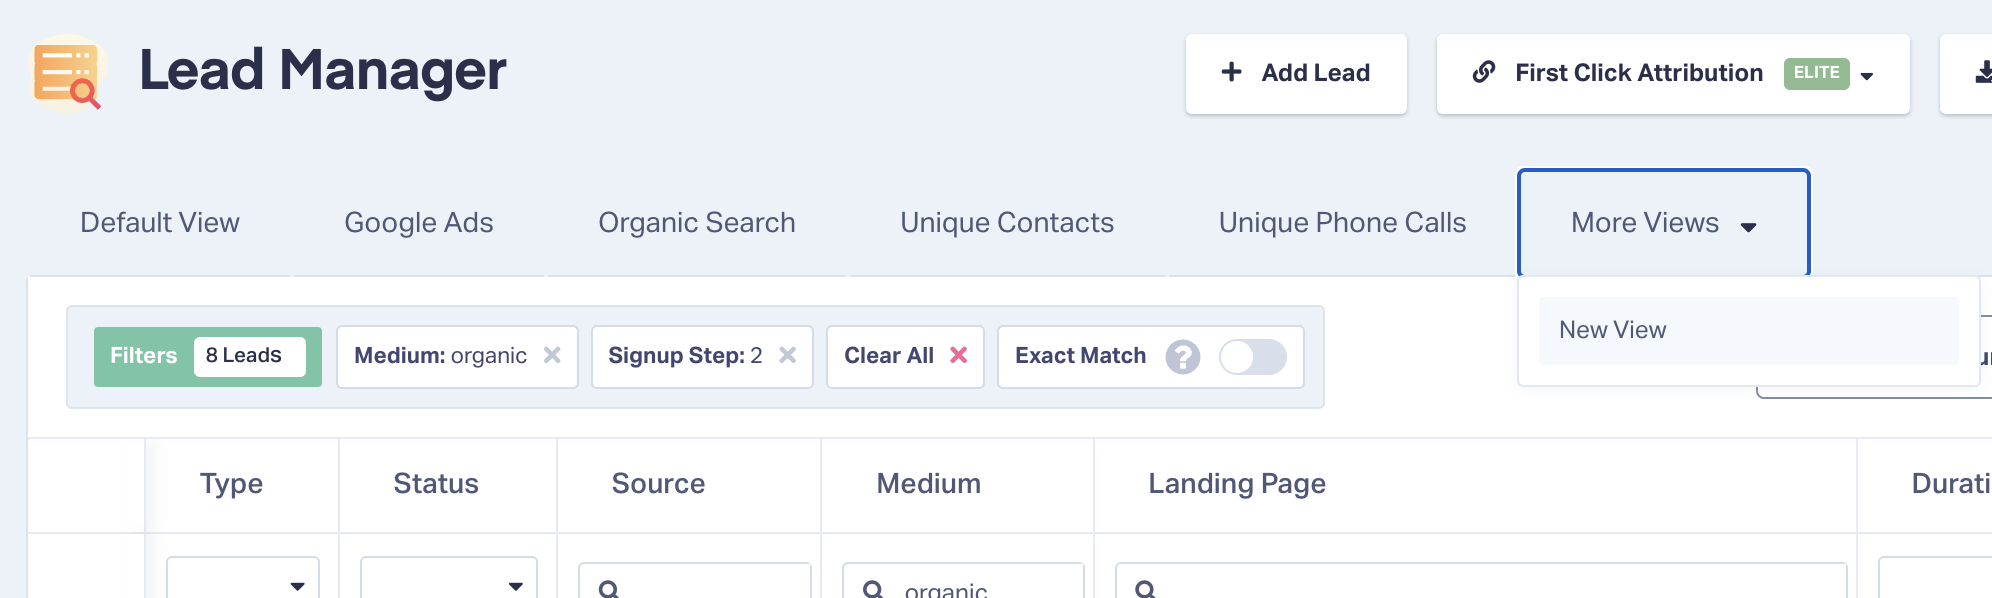Click the Medium search field showing organic
Image resolution: width=1992 pixels, height=598 pixels.
960,588
